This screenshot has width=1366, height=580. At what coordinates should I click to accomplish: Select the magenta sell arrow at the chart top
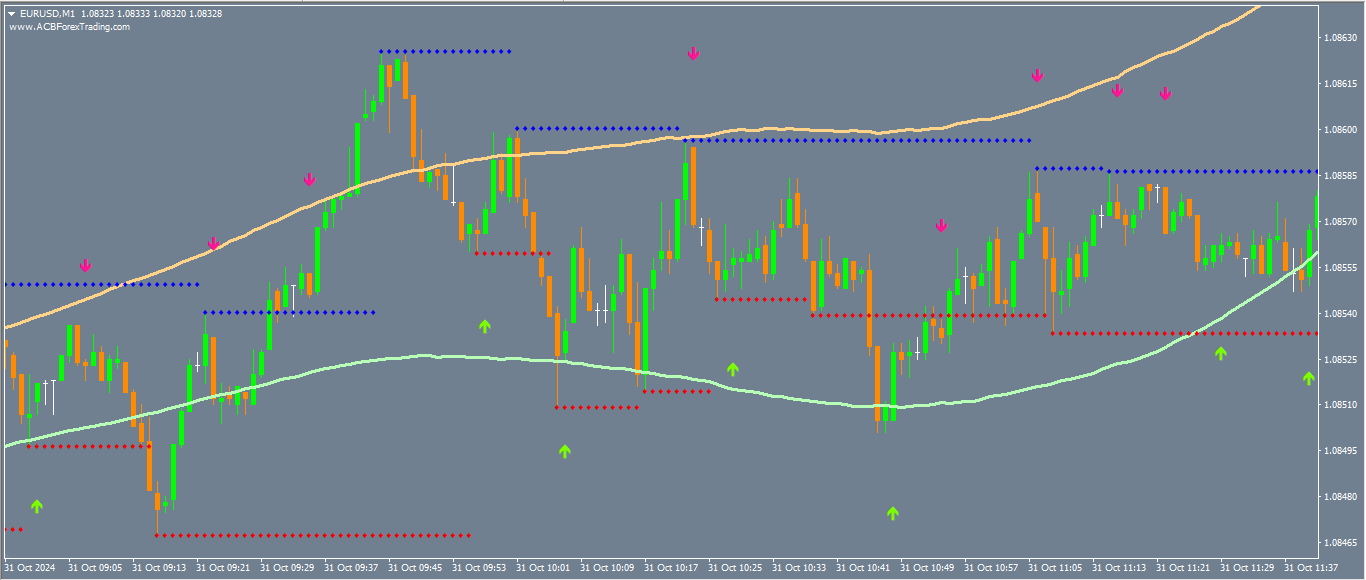tap(691, 55)
